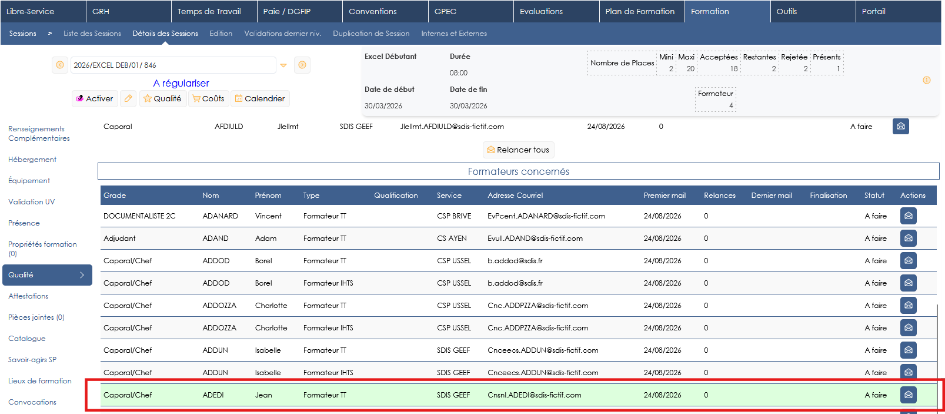This screenshot has height=414, width=945.
Task: Click the Premier mail column header
Action: [x=663, y=195]
